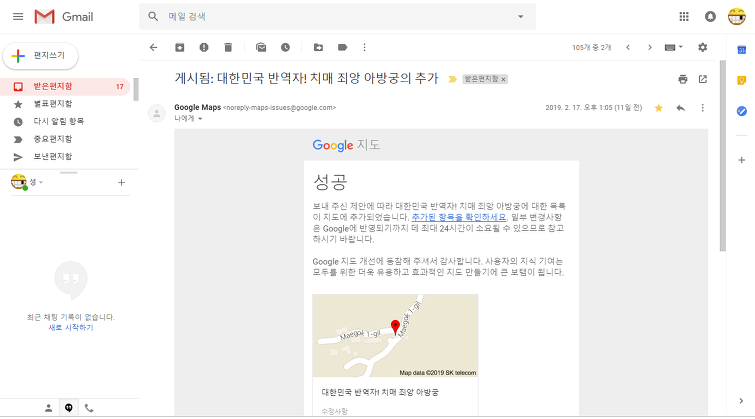
Task: Open the labels tag icon
Action: 342,47
